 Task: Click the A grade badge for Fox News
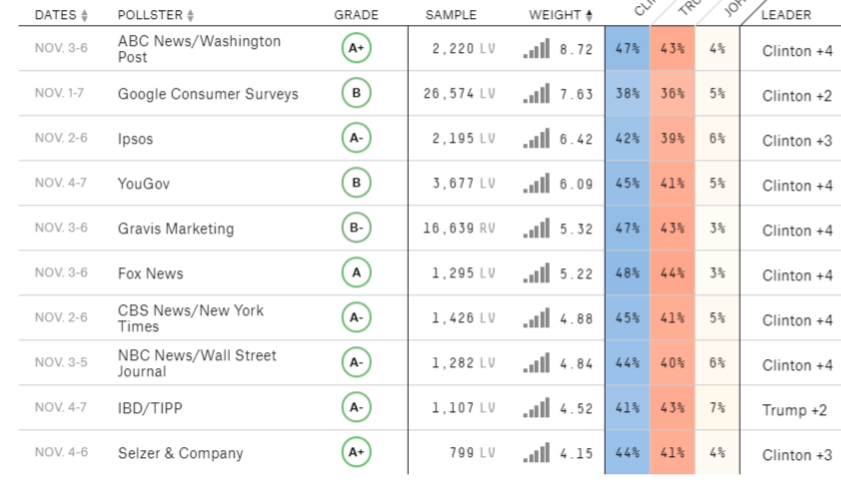pyautogui.click(x=355, y=273)
